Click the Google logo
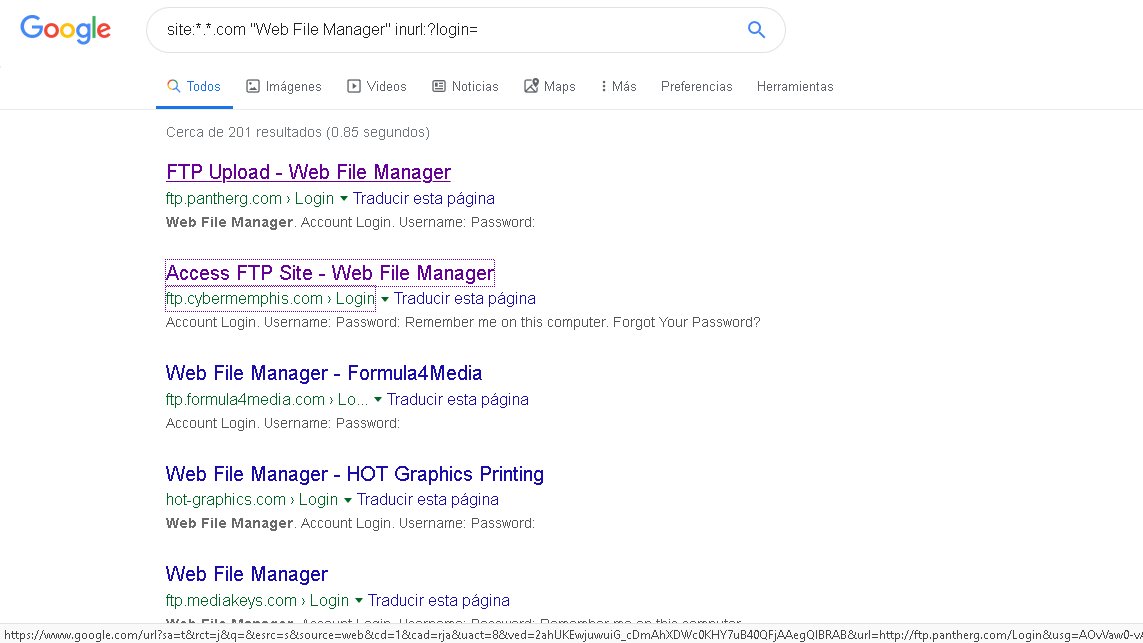 (66, 29)
